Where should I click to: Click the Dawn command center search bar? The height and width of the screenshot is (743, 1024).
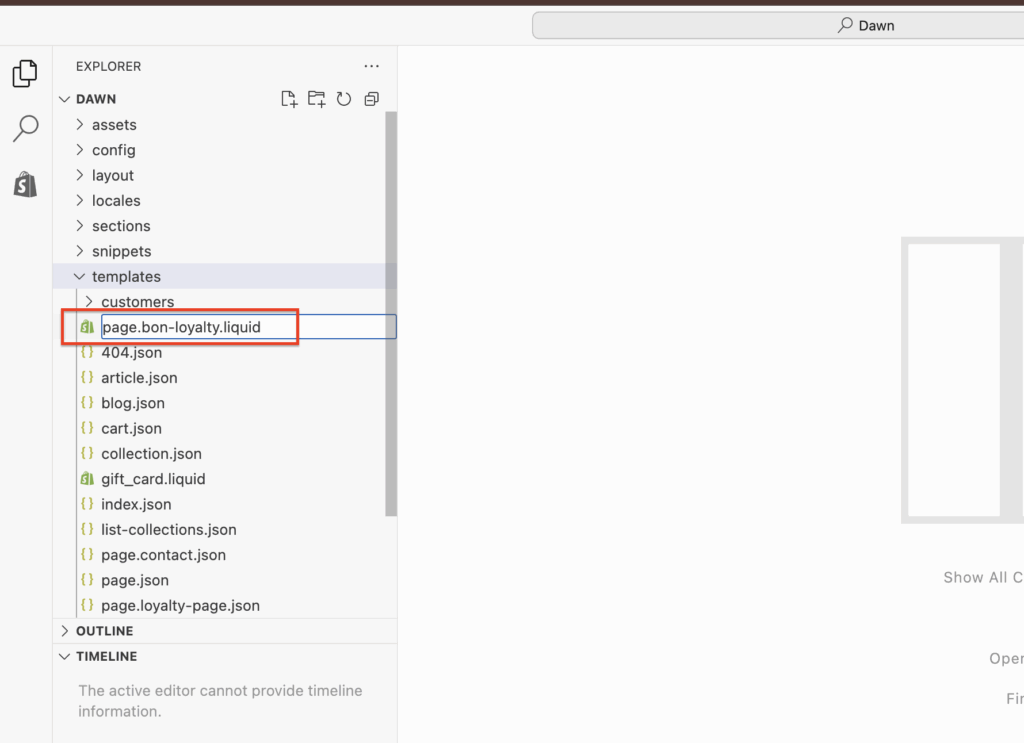click(778, 25)
